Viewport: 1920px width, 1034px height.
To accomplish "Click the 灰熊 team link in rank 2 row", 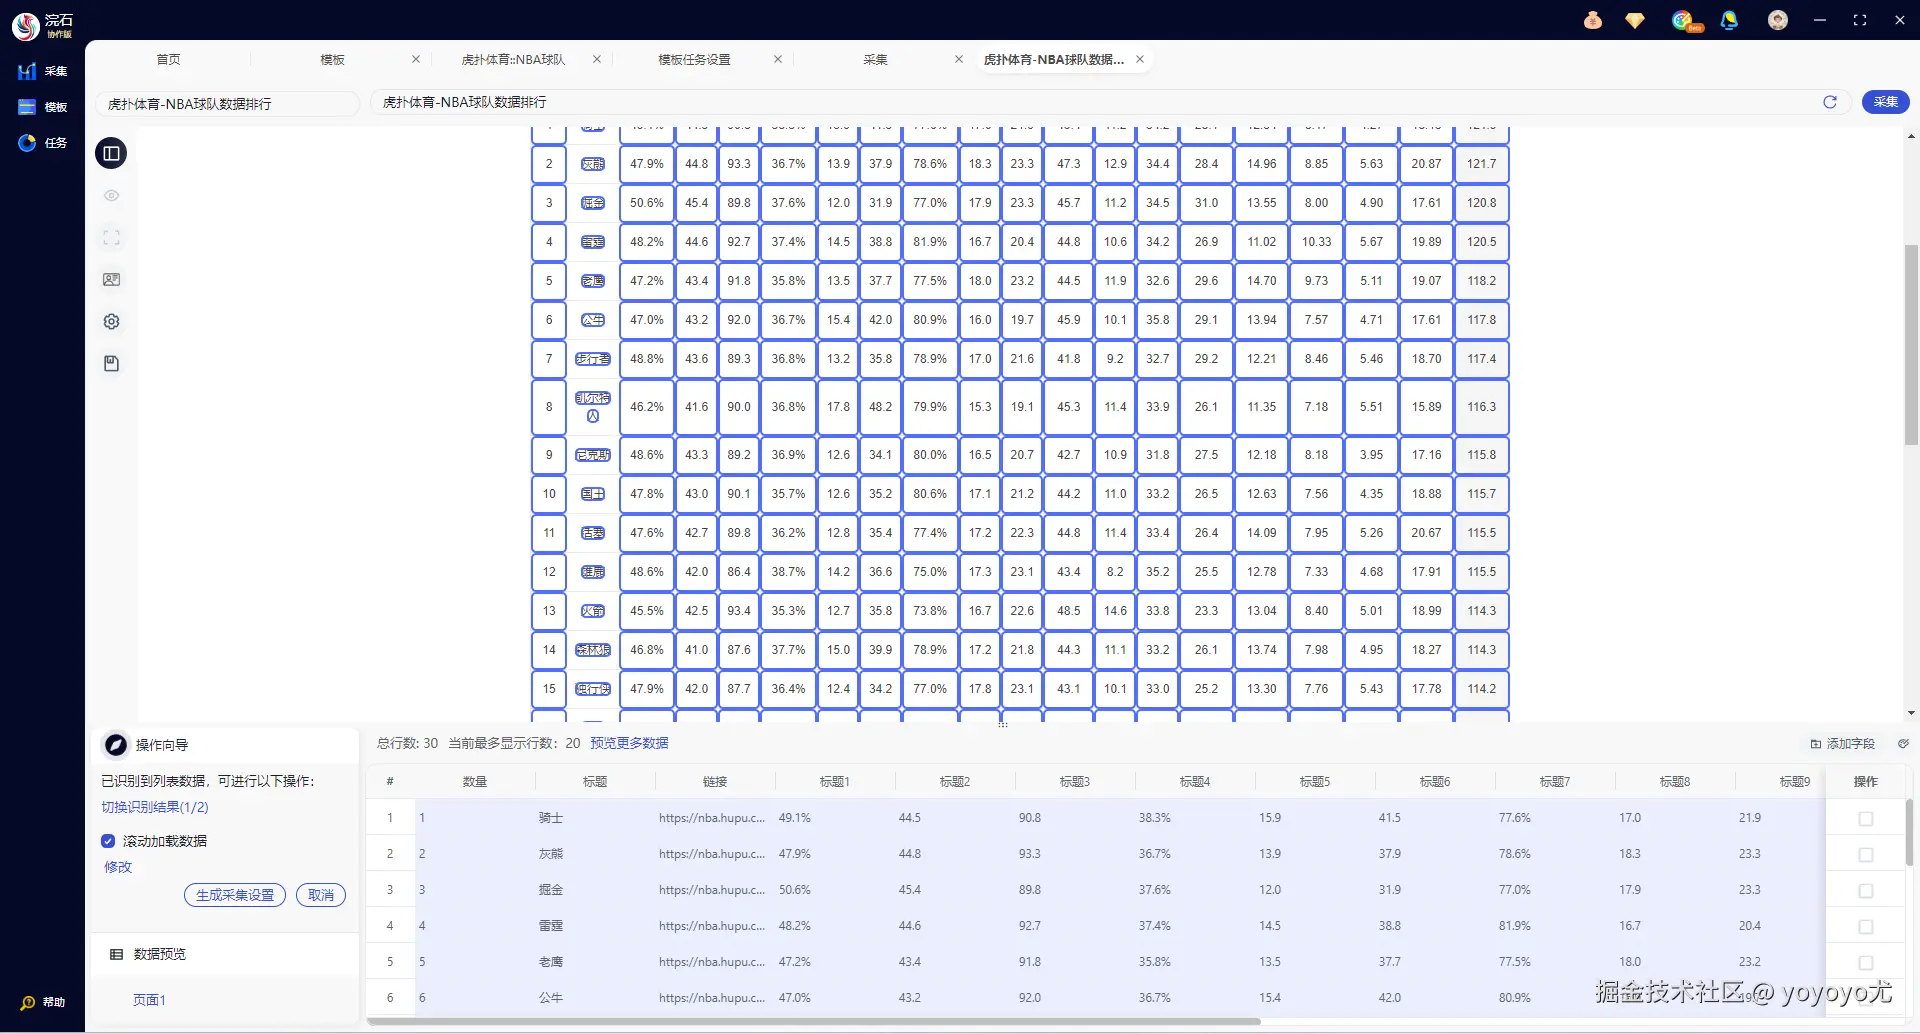I will [593, 164].
